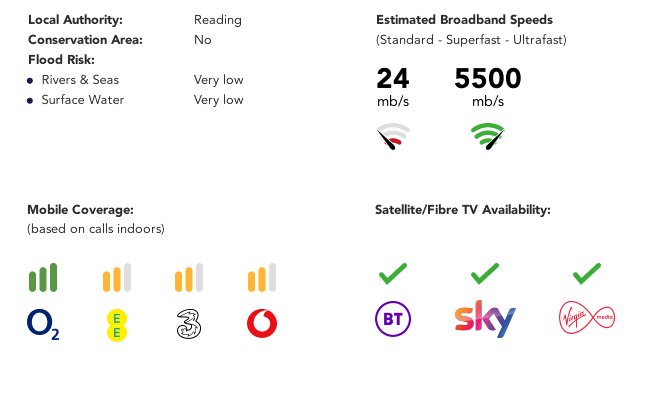Click the green checkmark above Virgin Media
The height and width of the screenshot is (395, 663).
point(587,273)
